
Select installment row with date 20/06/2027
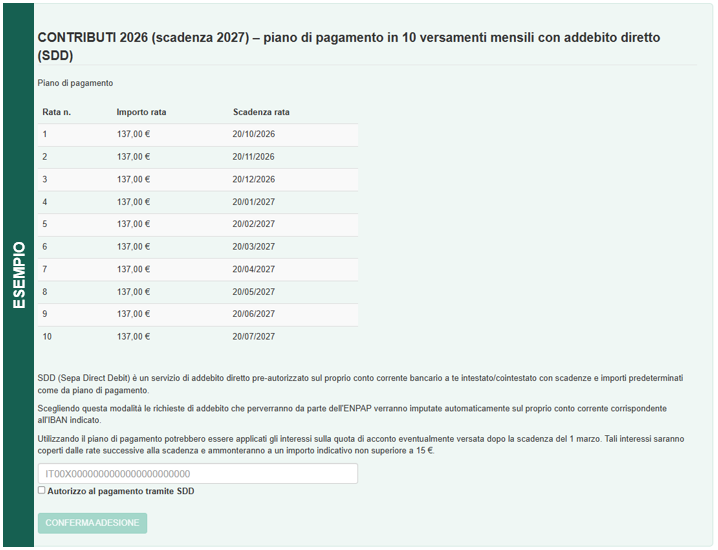coord(198,314)
